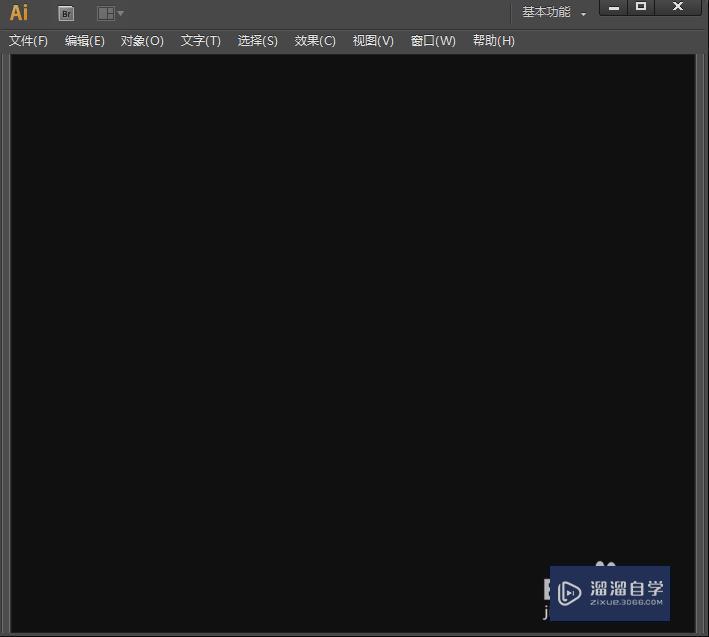The height and width of the screenshot is (637, 709).
Task: Open the 效果(C) menu
Action: (315, 41)
